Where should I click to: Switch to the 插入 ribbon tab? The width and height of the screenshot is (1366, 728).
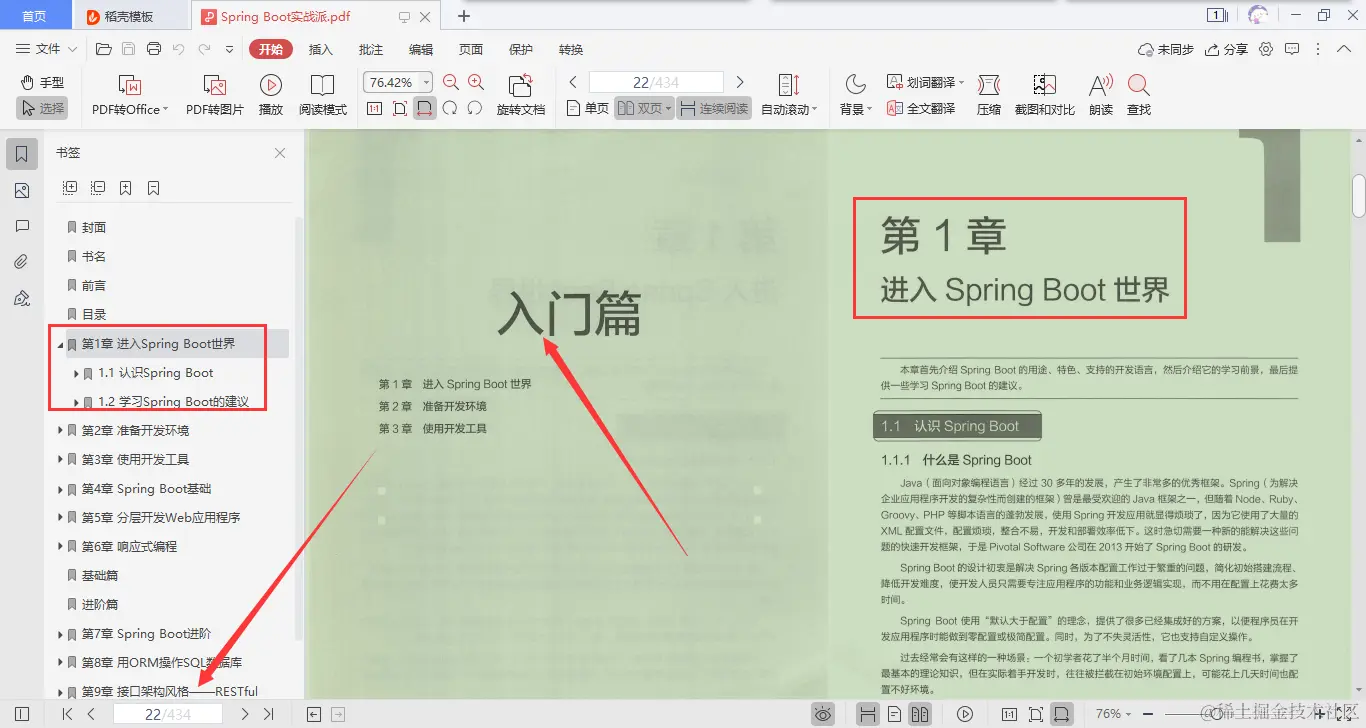pos(320,48)
